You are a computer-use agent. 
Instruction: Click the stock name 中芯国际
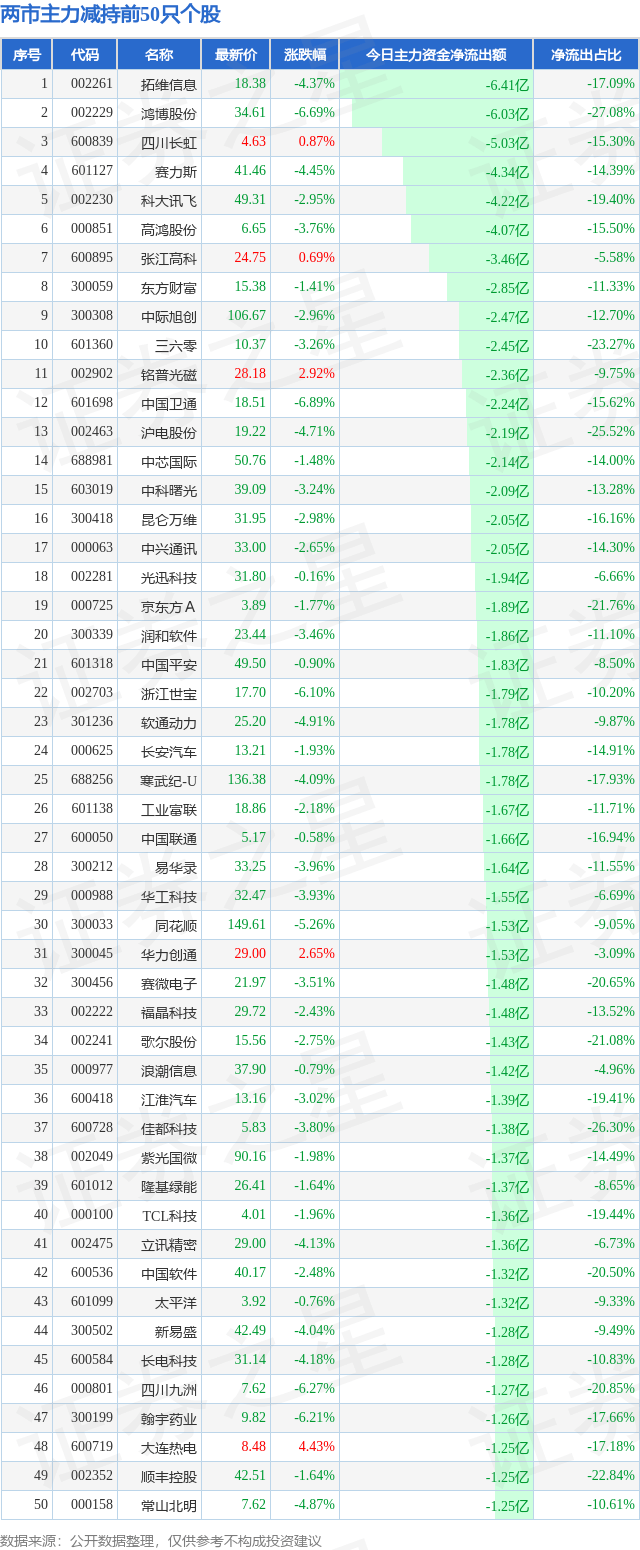point(169,461)
